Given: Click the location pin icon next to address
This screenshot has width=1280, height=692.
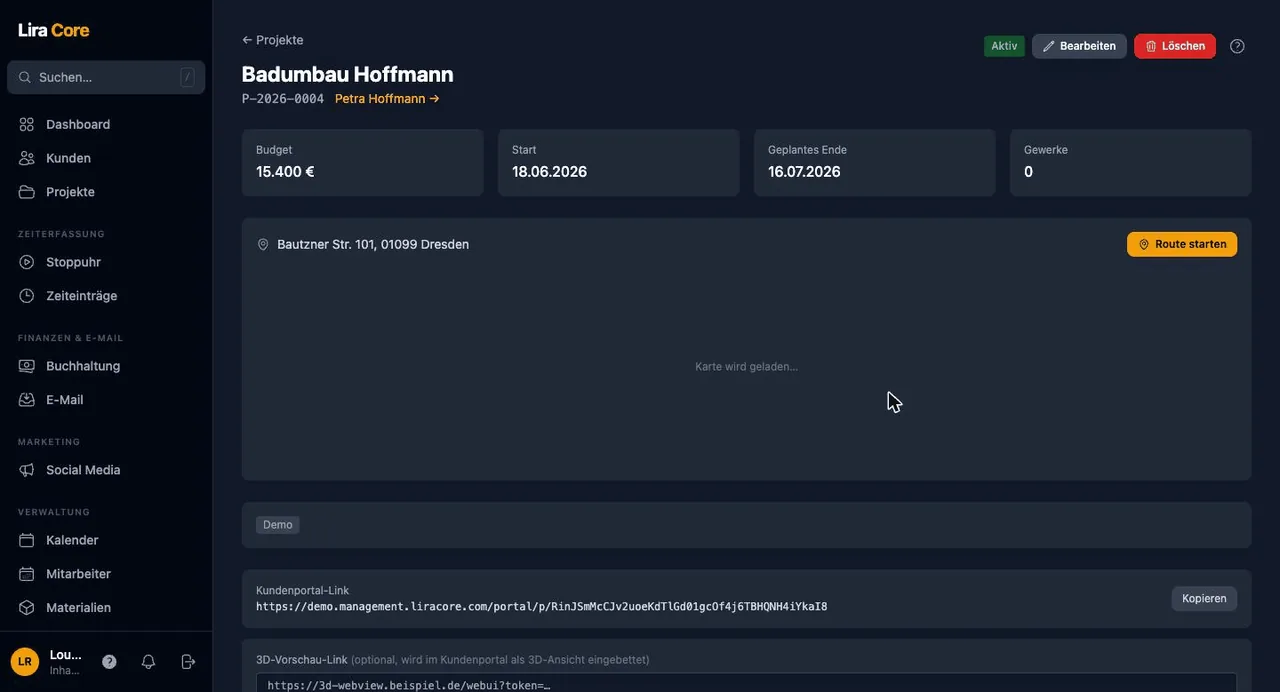Looking at the screenshot, I should [x=263, y=244].
